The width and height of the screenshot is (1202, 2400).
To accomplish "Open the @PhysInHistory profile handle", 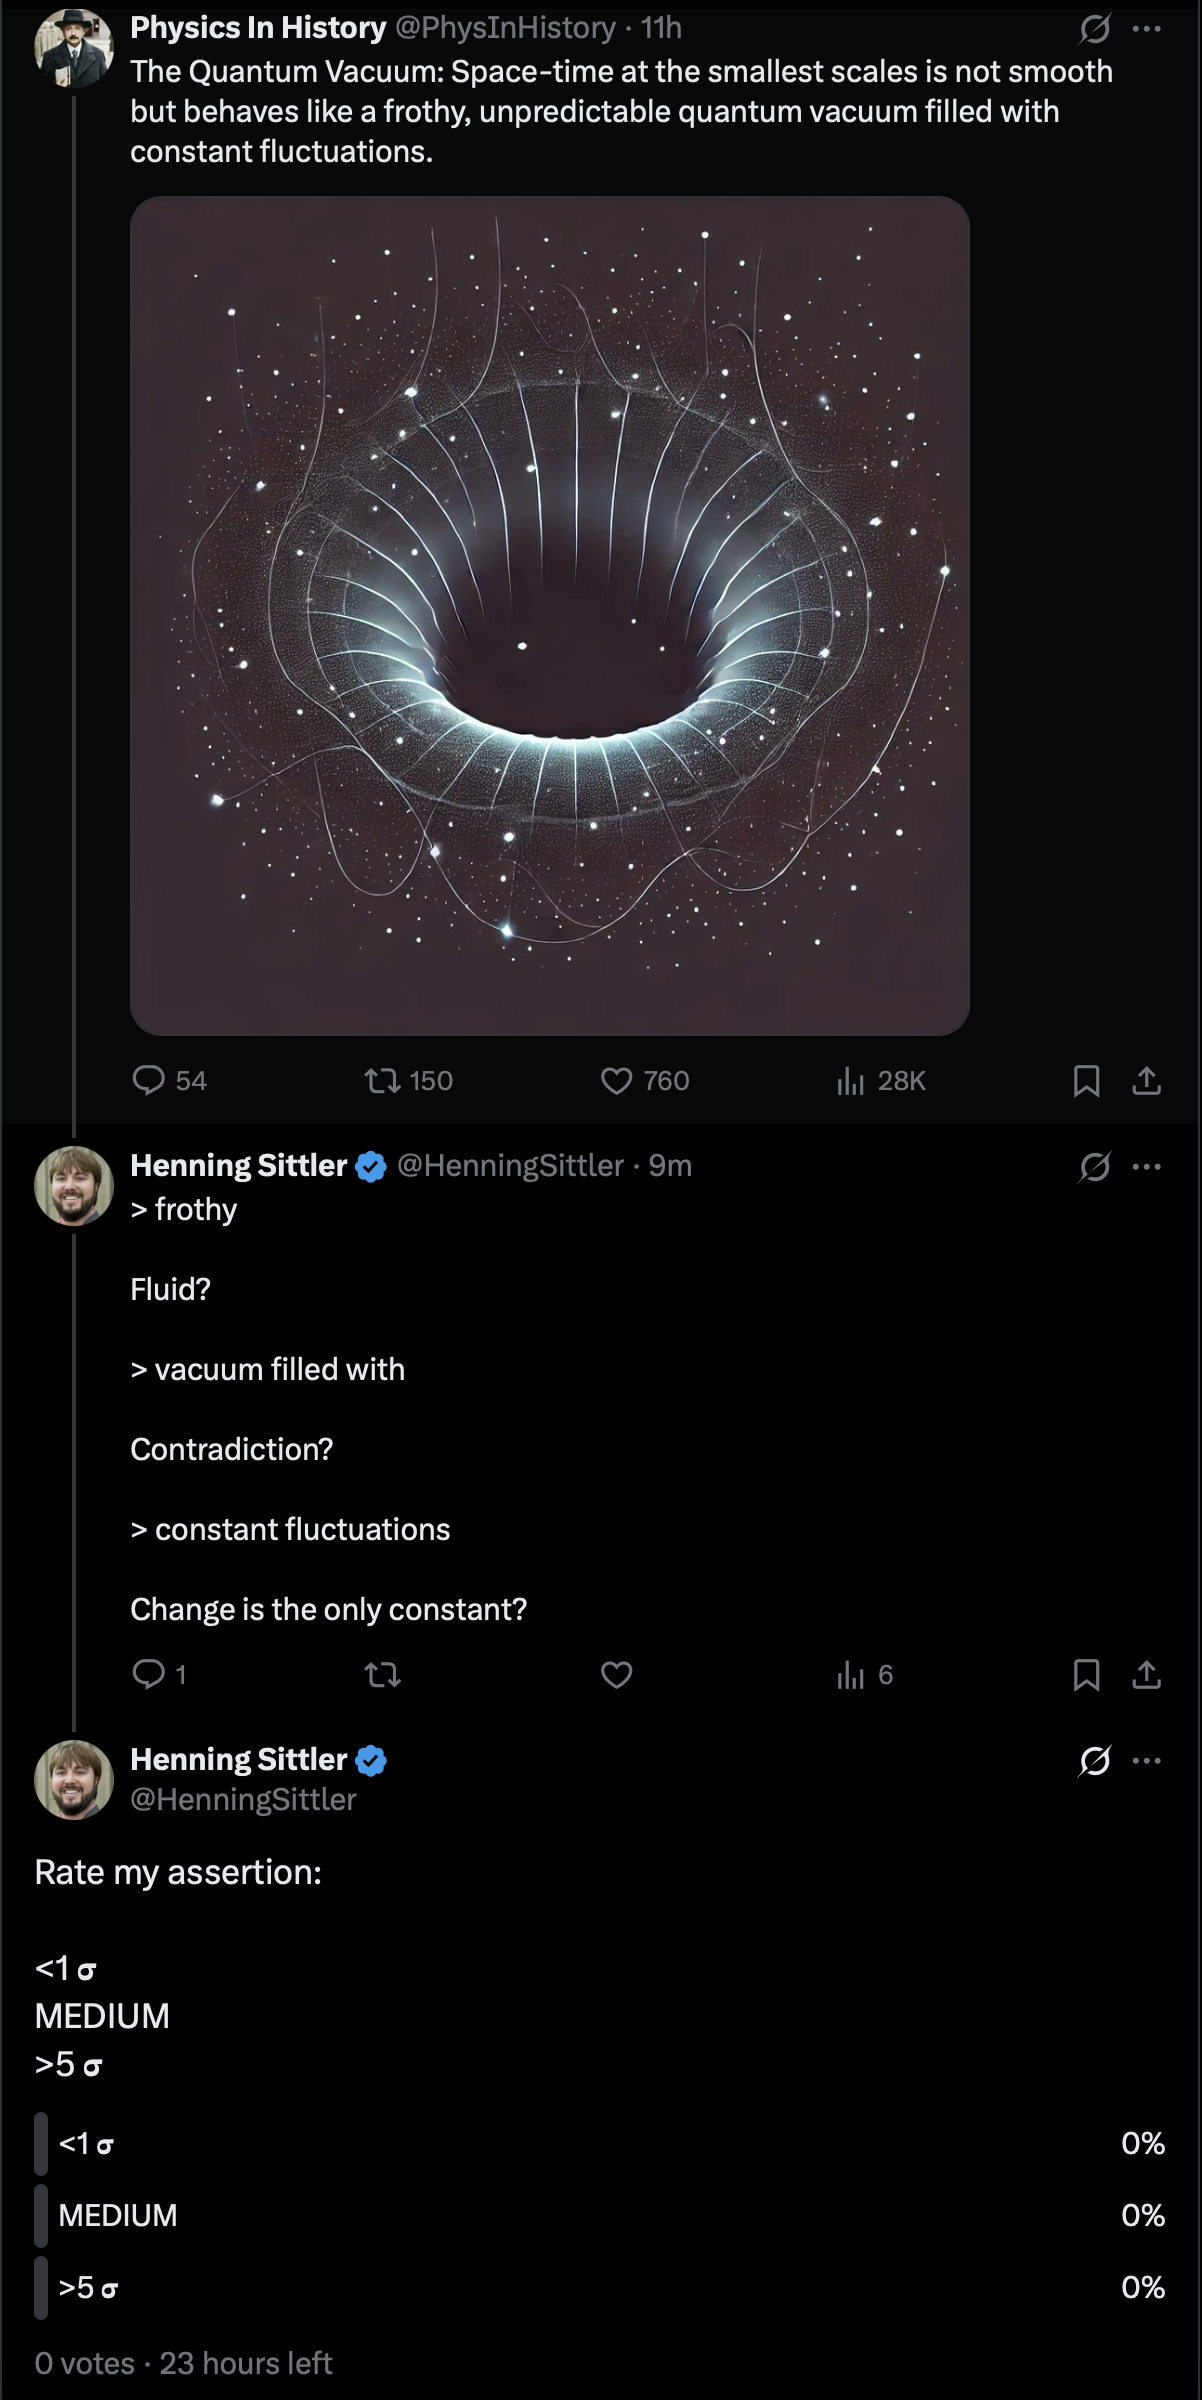I will 505,28.
